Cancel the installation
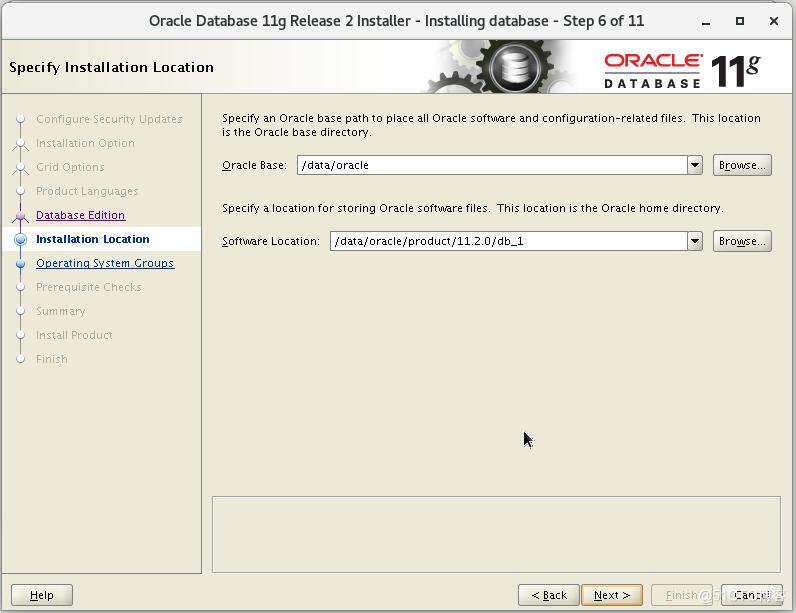The image size is (796, 613). pyautogui.click(x=752, y=595)
